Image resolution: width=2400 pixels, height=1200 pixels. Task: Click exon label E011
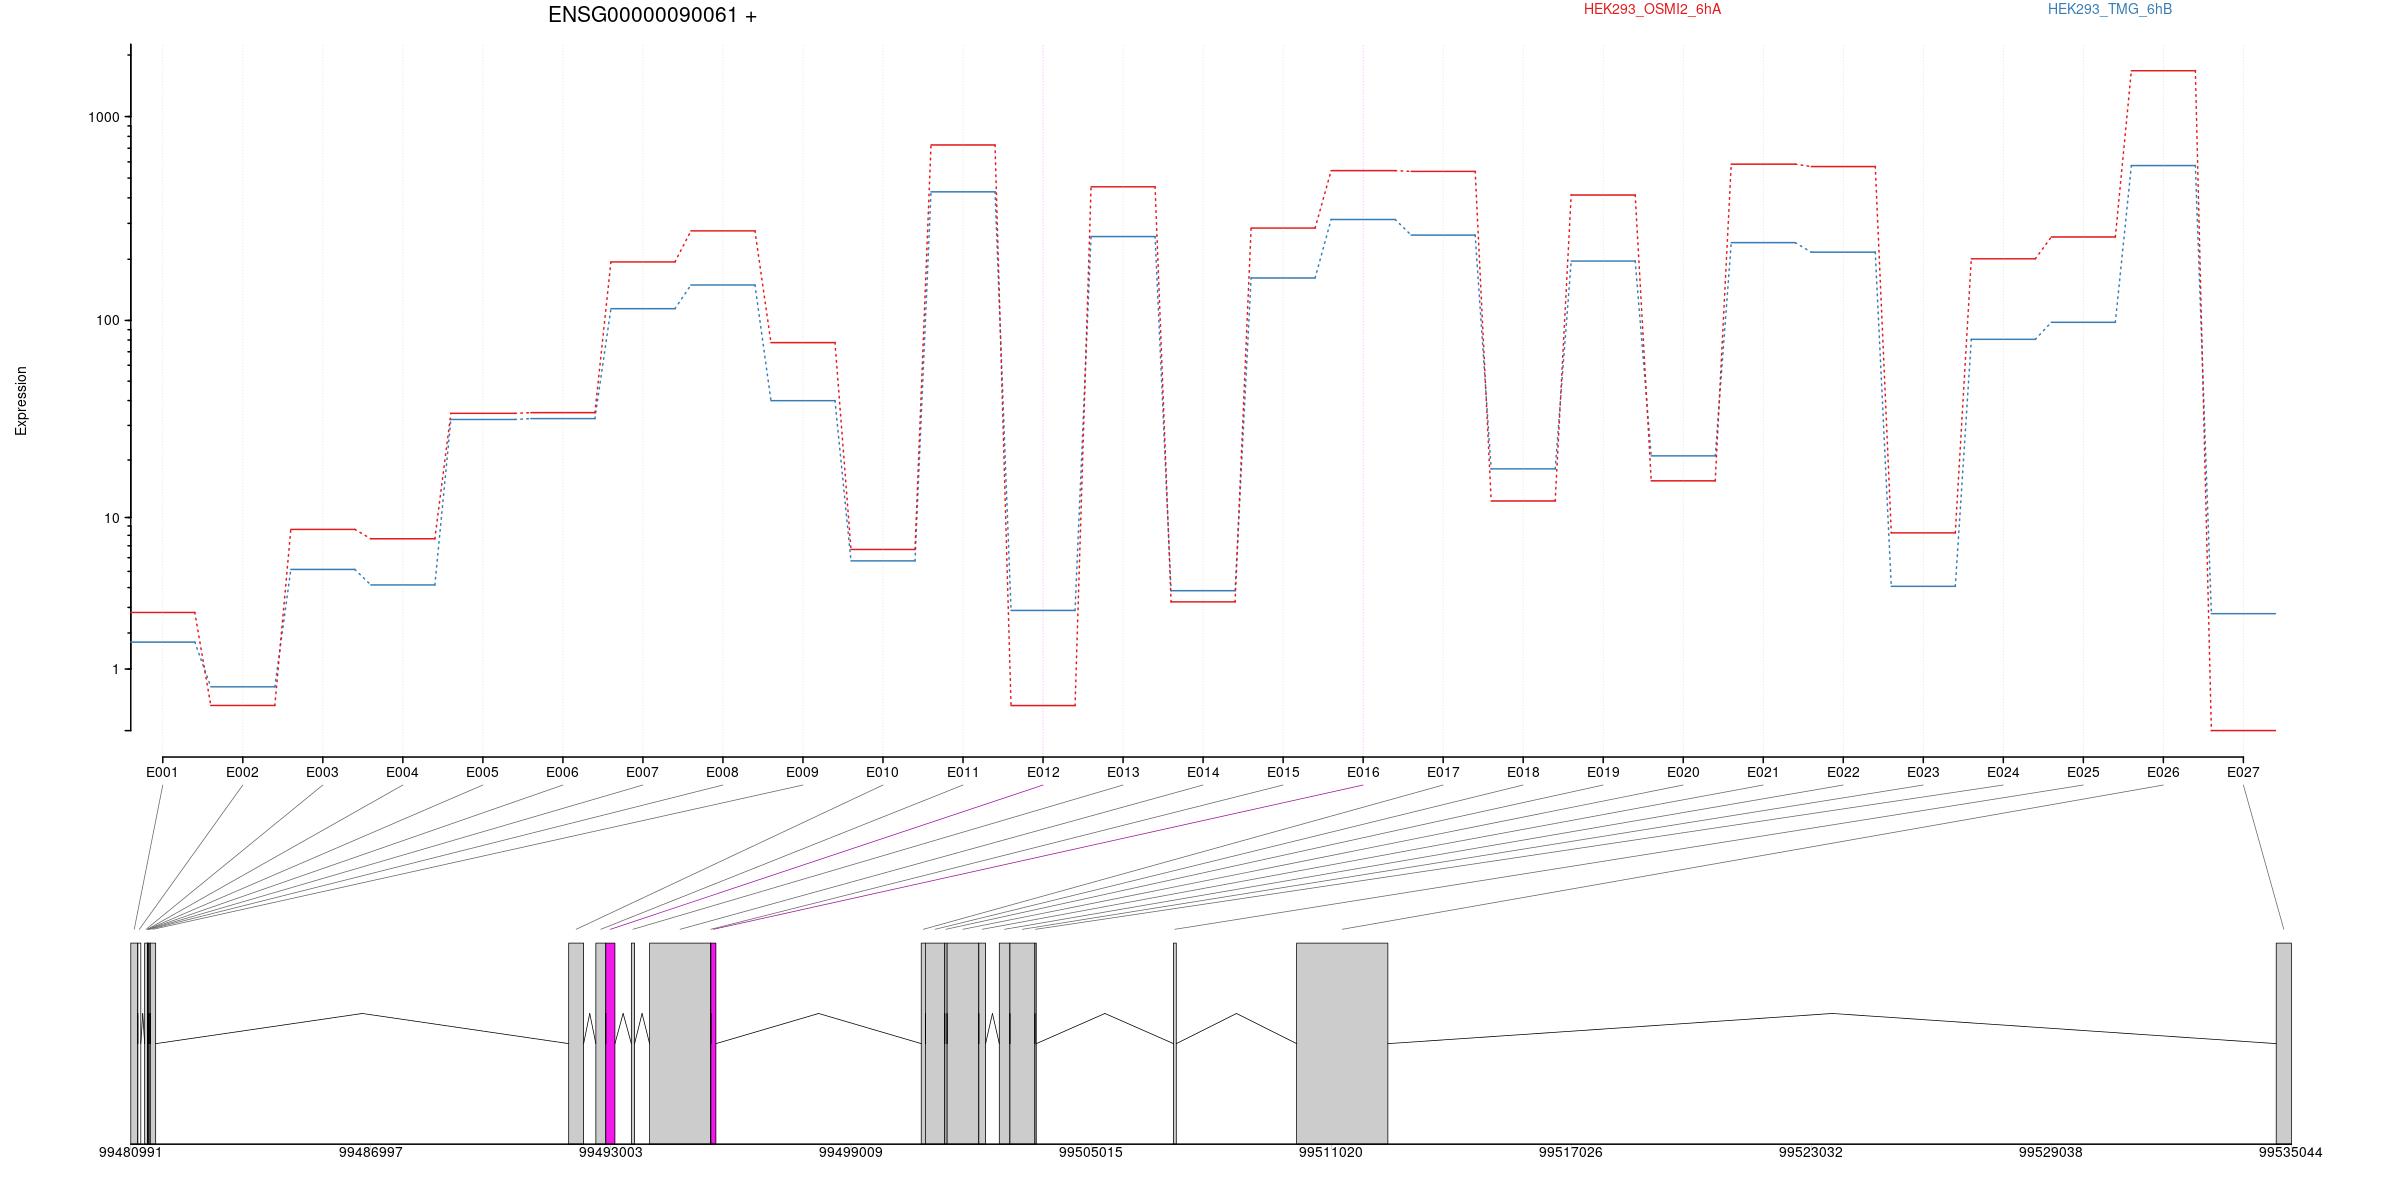[x=963, y=772]
